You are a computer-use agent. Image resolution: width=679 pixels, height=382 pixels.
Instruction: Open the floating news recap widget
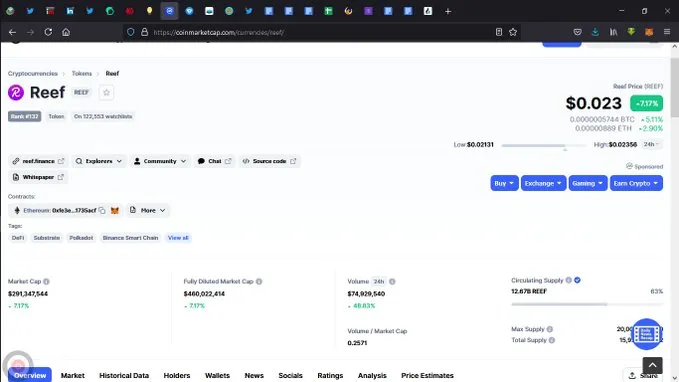tap(647, 334)
